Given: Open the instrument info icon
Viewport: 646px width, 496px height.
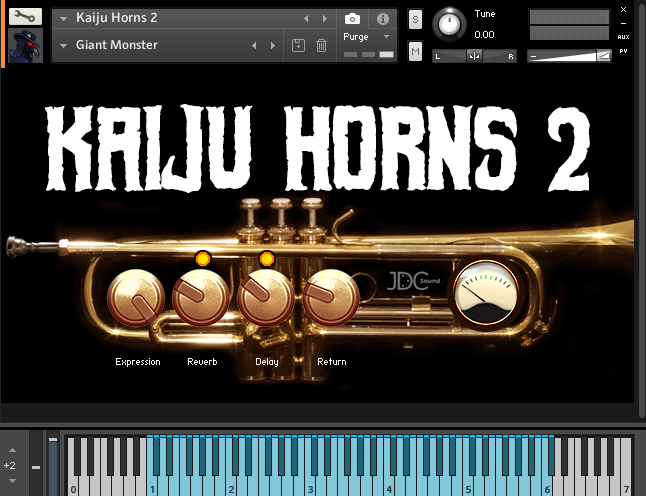Looking at the screenshot, I should click(x=383, y=19).
